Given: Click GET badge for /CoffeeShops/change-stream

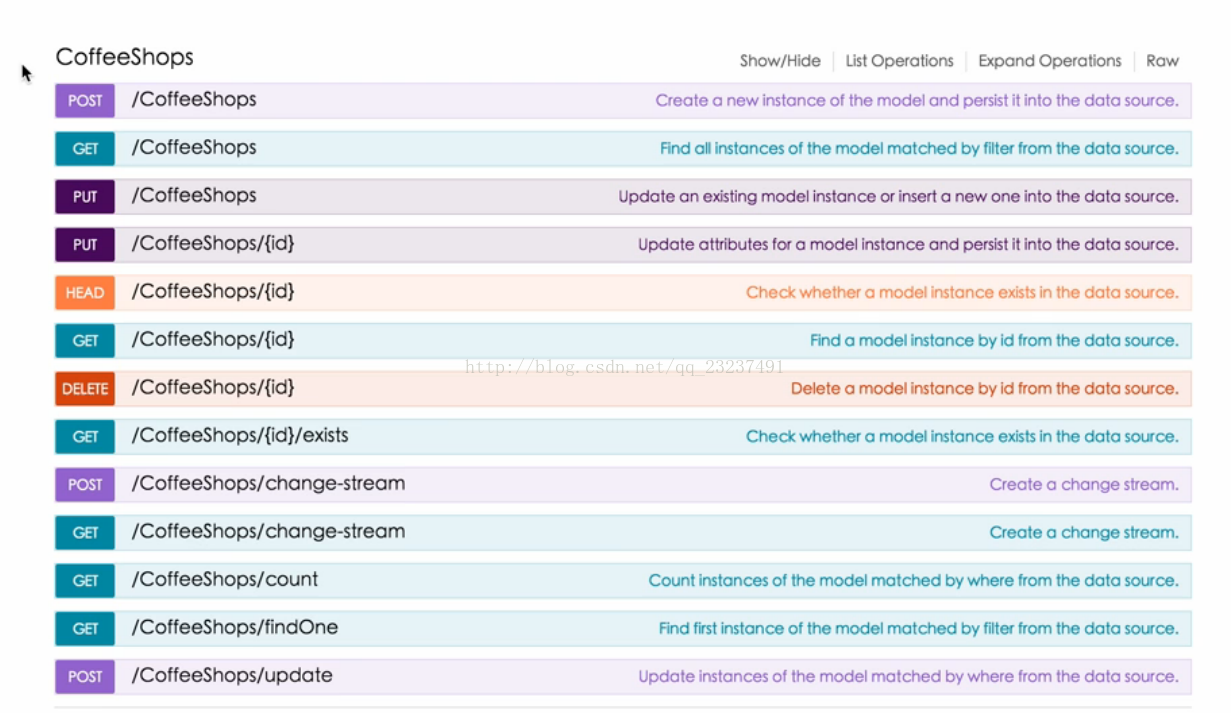Looking at the screenshot, I should click(85, 532).
